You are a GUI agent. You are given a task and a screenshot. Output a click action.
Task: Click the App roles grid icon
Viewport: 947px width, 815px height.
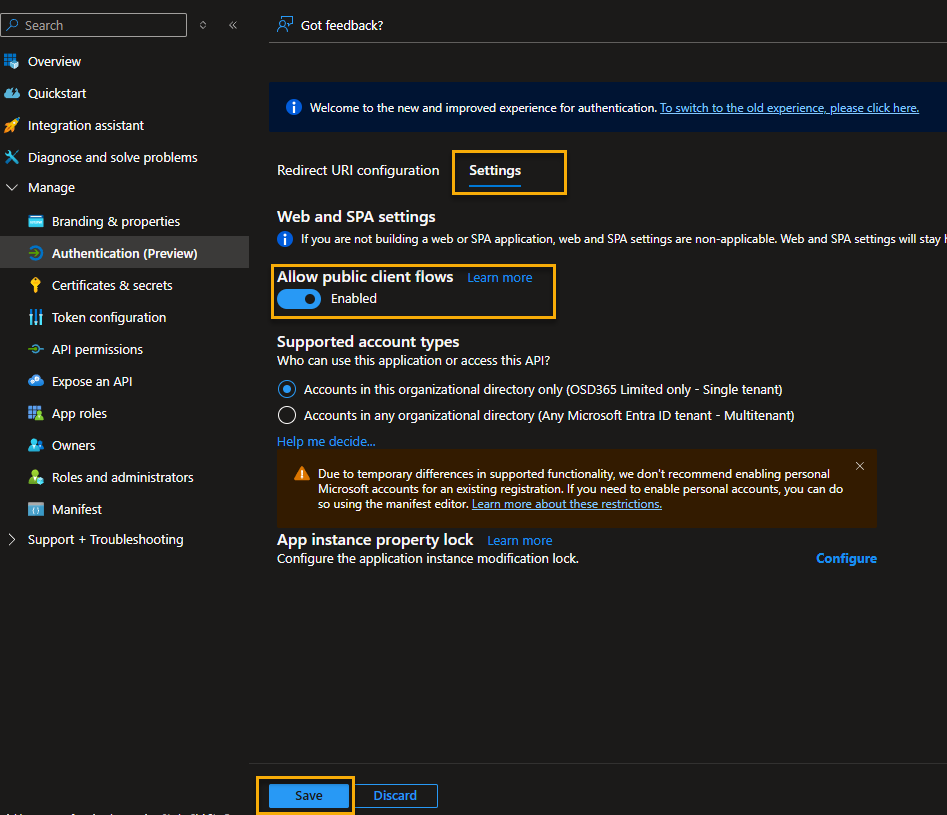(36, 413)
